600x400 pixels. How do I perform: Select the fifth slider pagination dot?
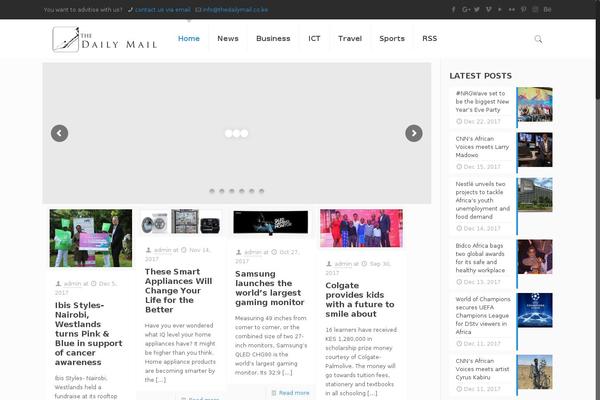click(x=251, y=191)
